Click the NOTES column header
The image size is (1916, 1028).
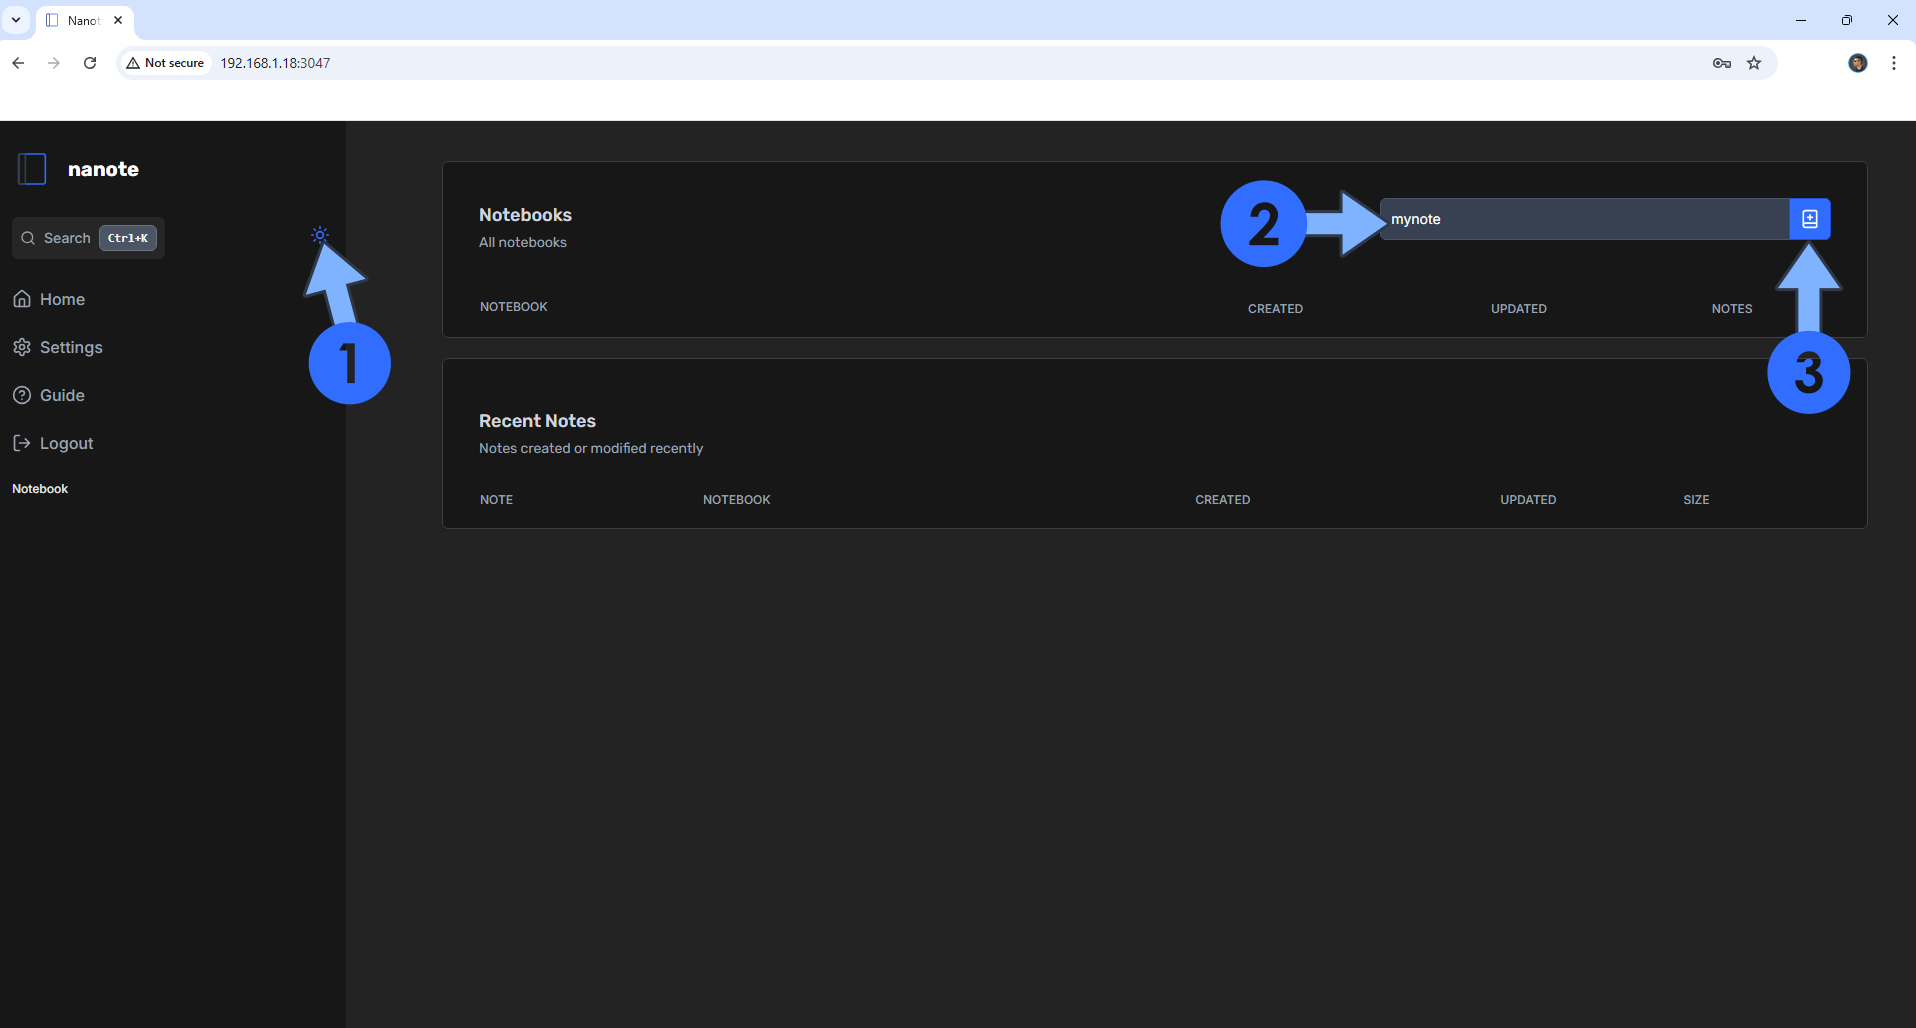click(1732, 309)
